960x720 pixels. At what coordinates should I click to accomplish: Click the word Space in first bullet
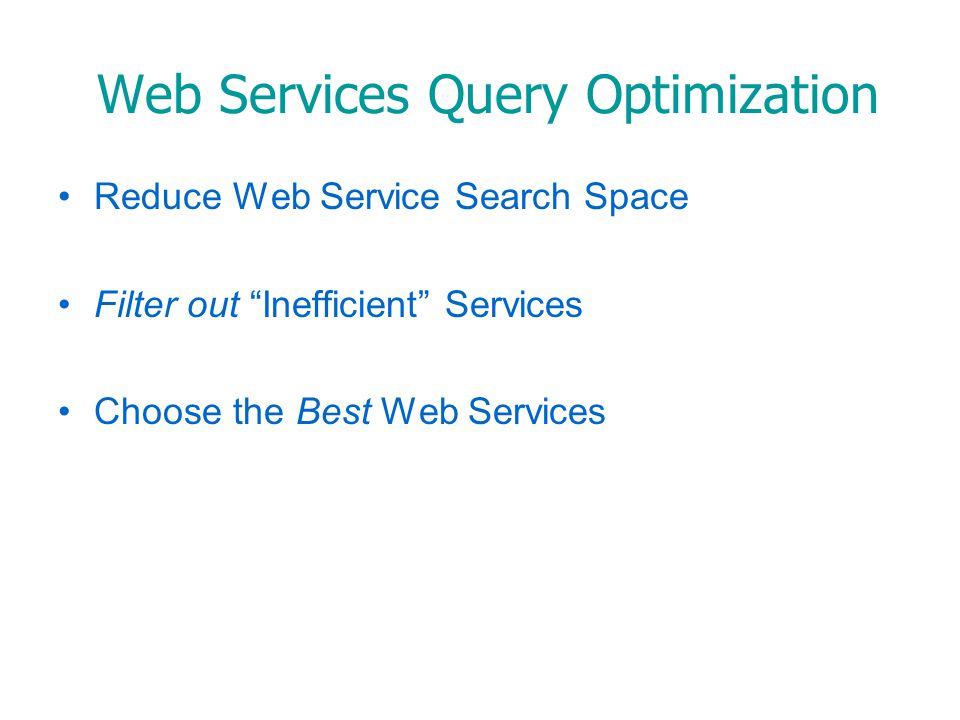636,198
